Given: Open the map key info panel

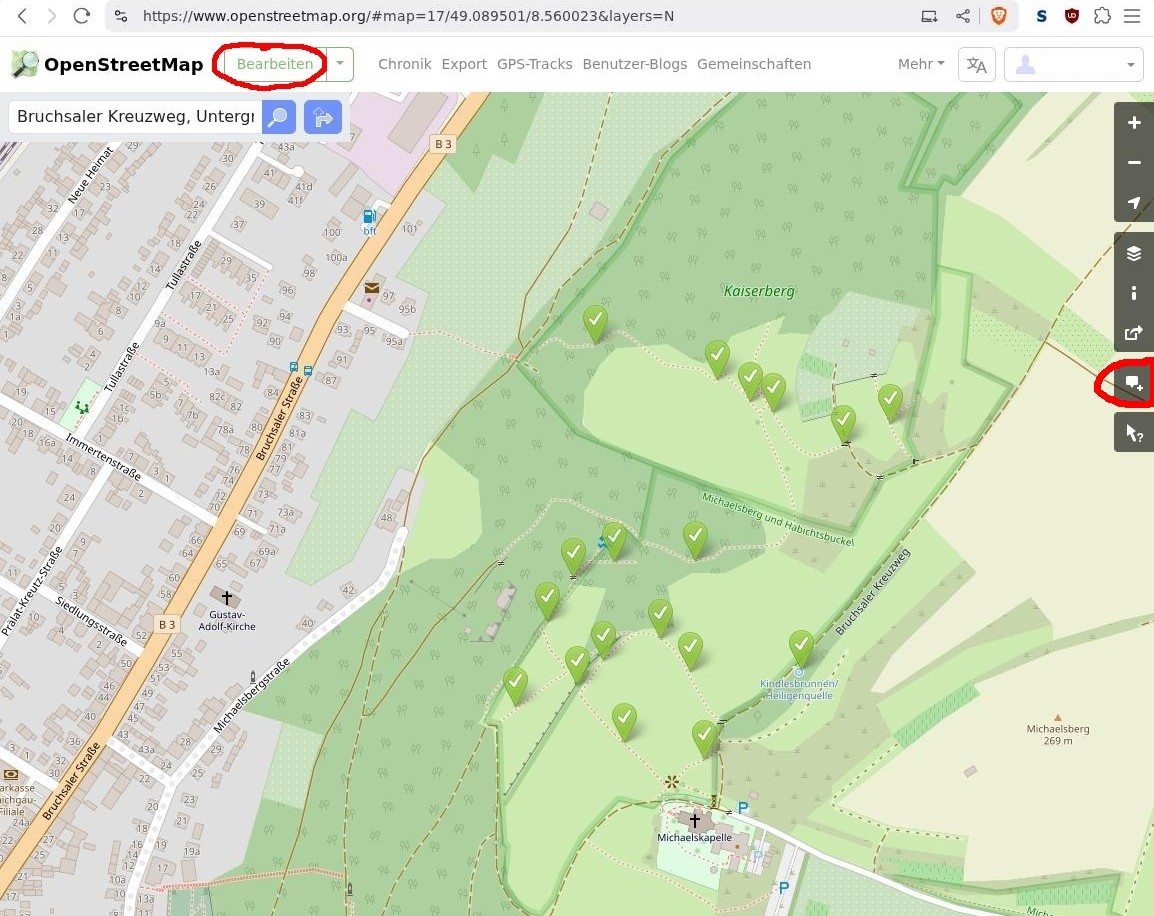Looking at the screenshot, I should [1134, 293].
